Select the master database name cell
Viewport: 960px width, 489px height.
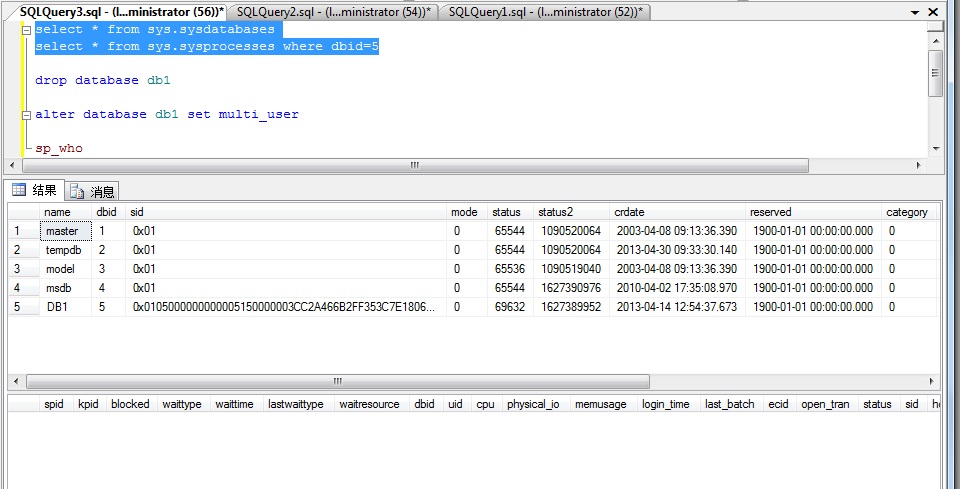[x=65, y=231]
